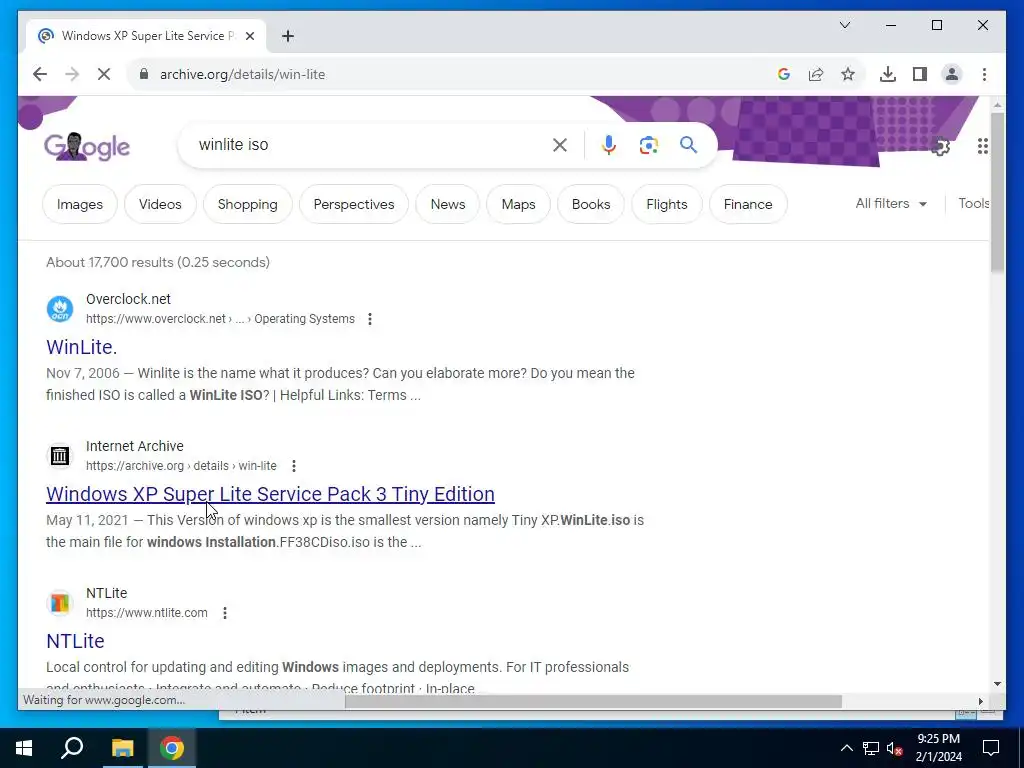Bookmark this tab with the star
The height and width of the screenshot is (768, 1024).
(848, 74)
